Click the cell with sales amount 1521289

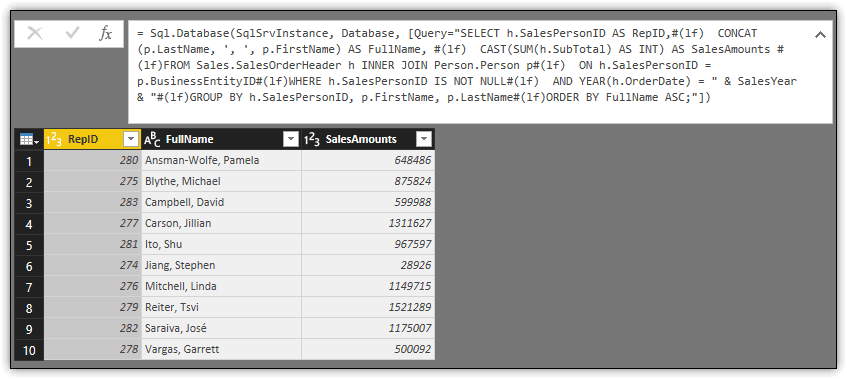(x=368, y=308)
